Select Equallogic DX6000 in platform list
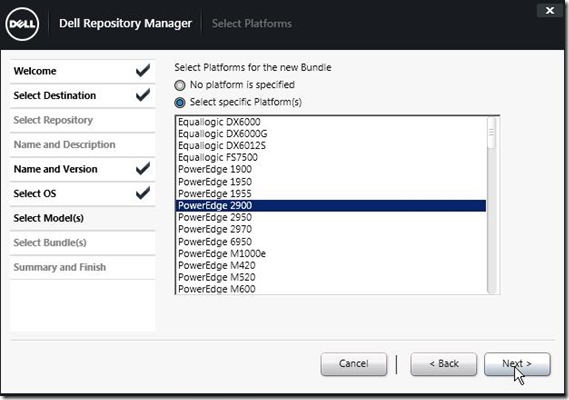Screen dimensions: 569x400 tap(331, 122)
